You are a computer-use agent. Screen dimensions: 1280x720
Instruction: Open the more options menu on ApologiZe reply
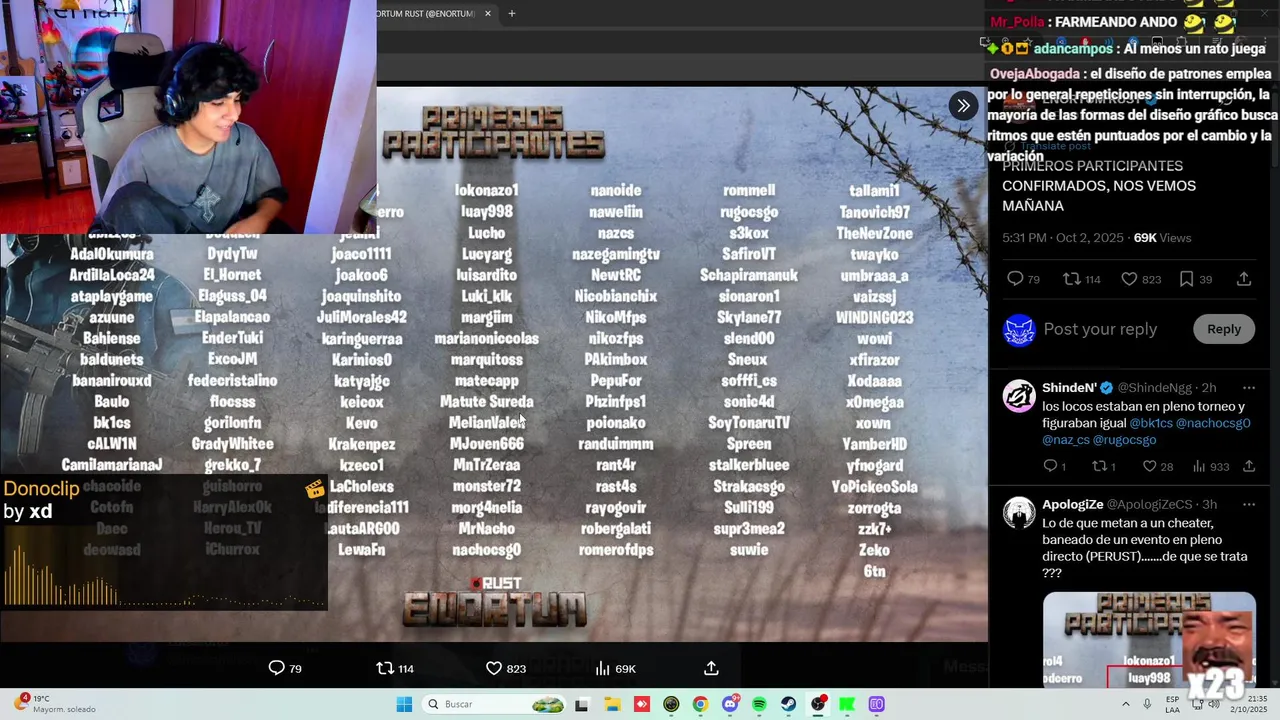(1248, 505)
